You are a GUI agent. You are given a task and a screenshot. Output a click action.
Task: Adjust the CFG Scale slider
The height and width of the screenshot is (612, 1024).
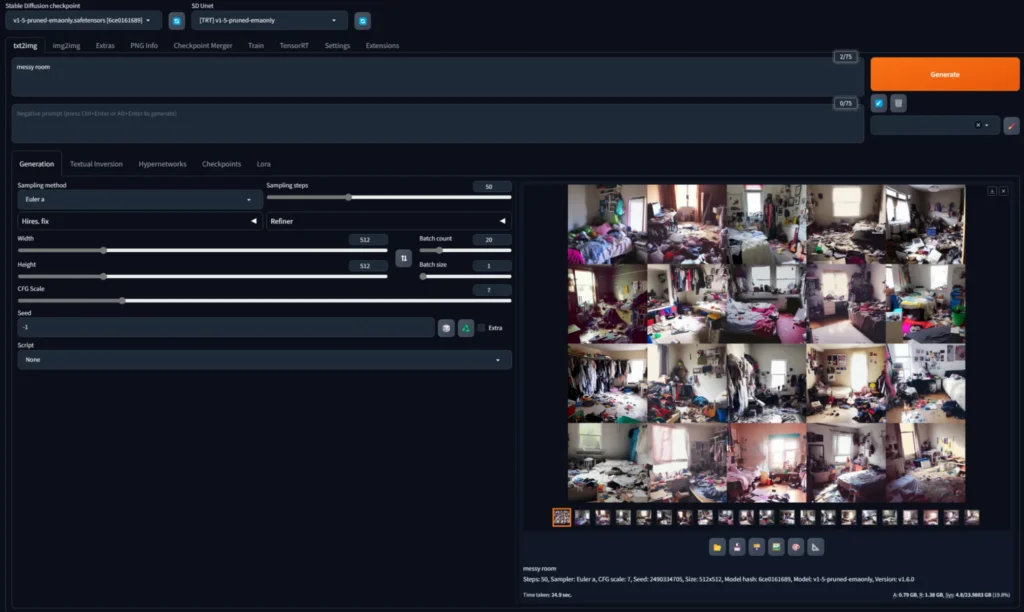point(123,300)
